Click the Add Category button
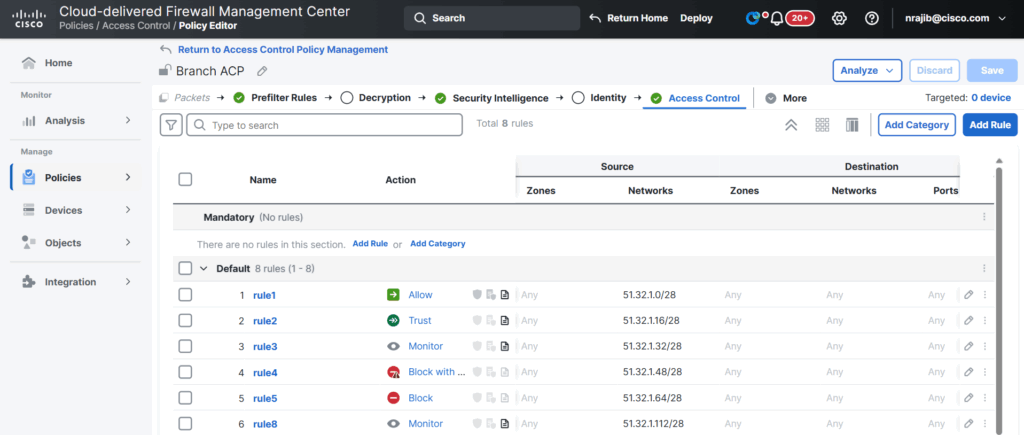 pyautogui.click(x=917, y=125)
